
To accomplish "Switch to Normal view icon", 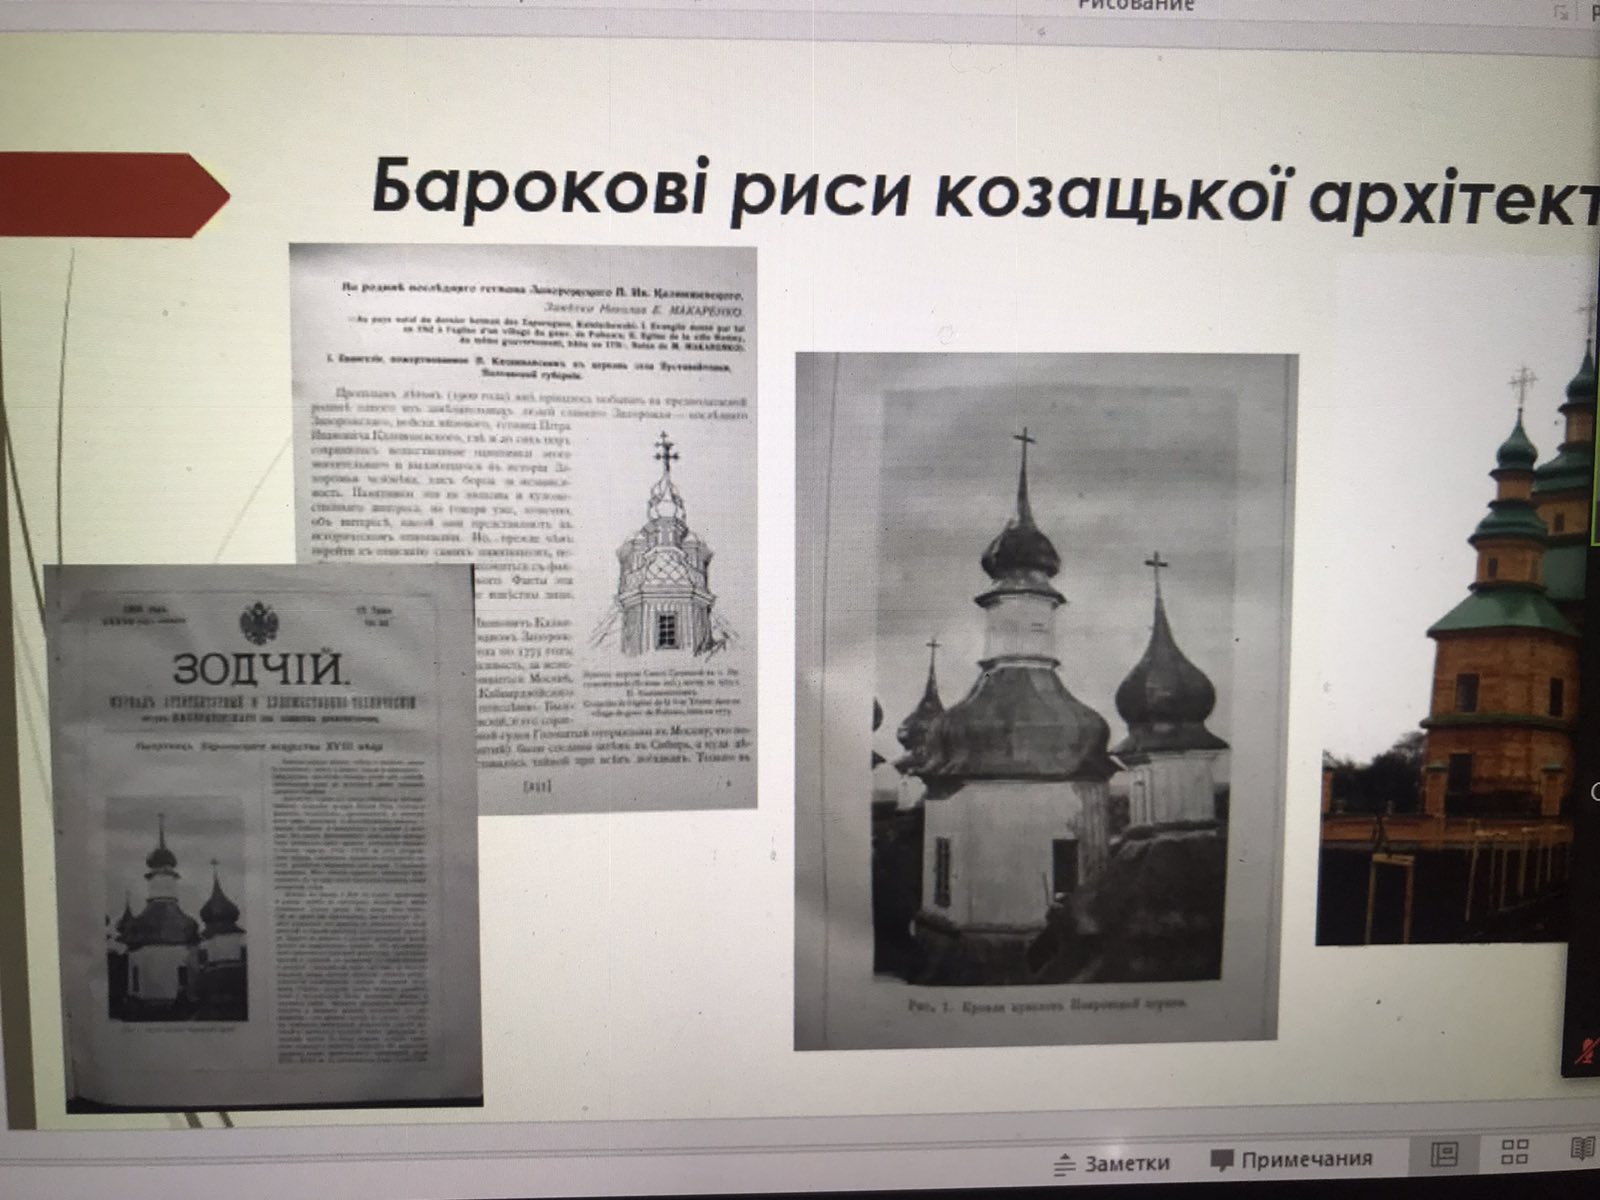I will pyautogui.click(x=1446, y=1153).
